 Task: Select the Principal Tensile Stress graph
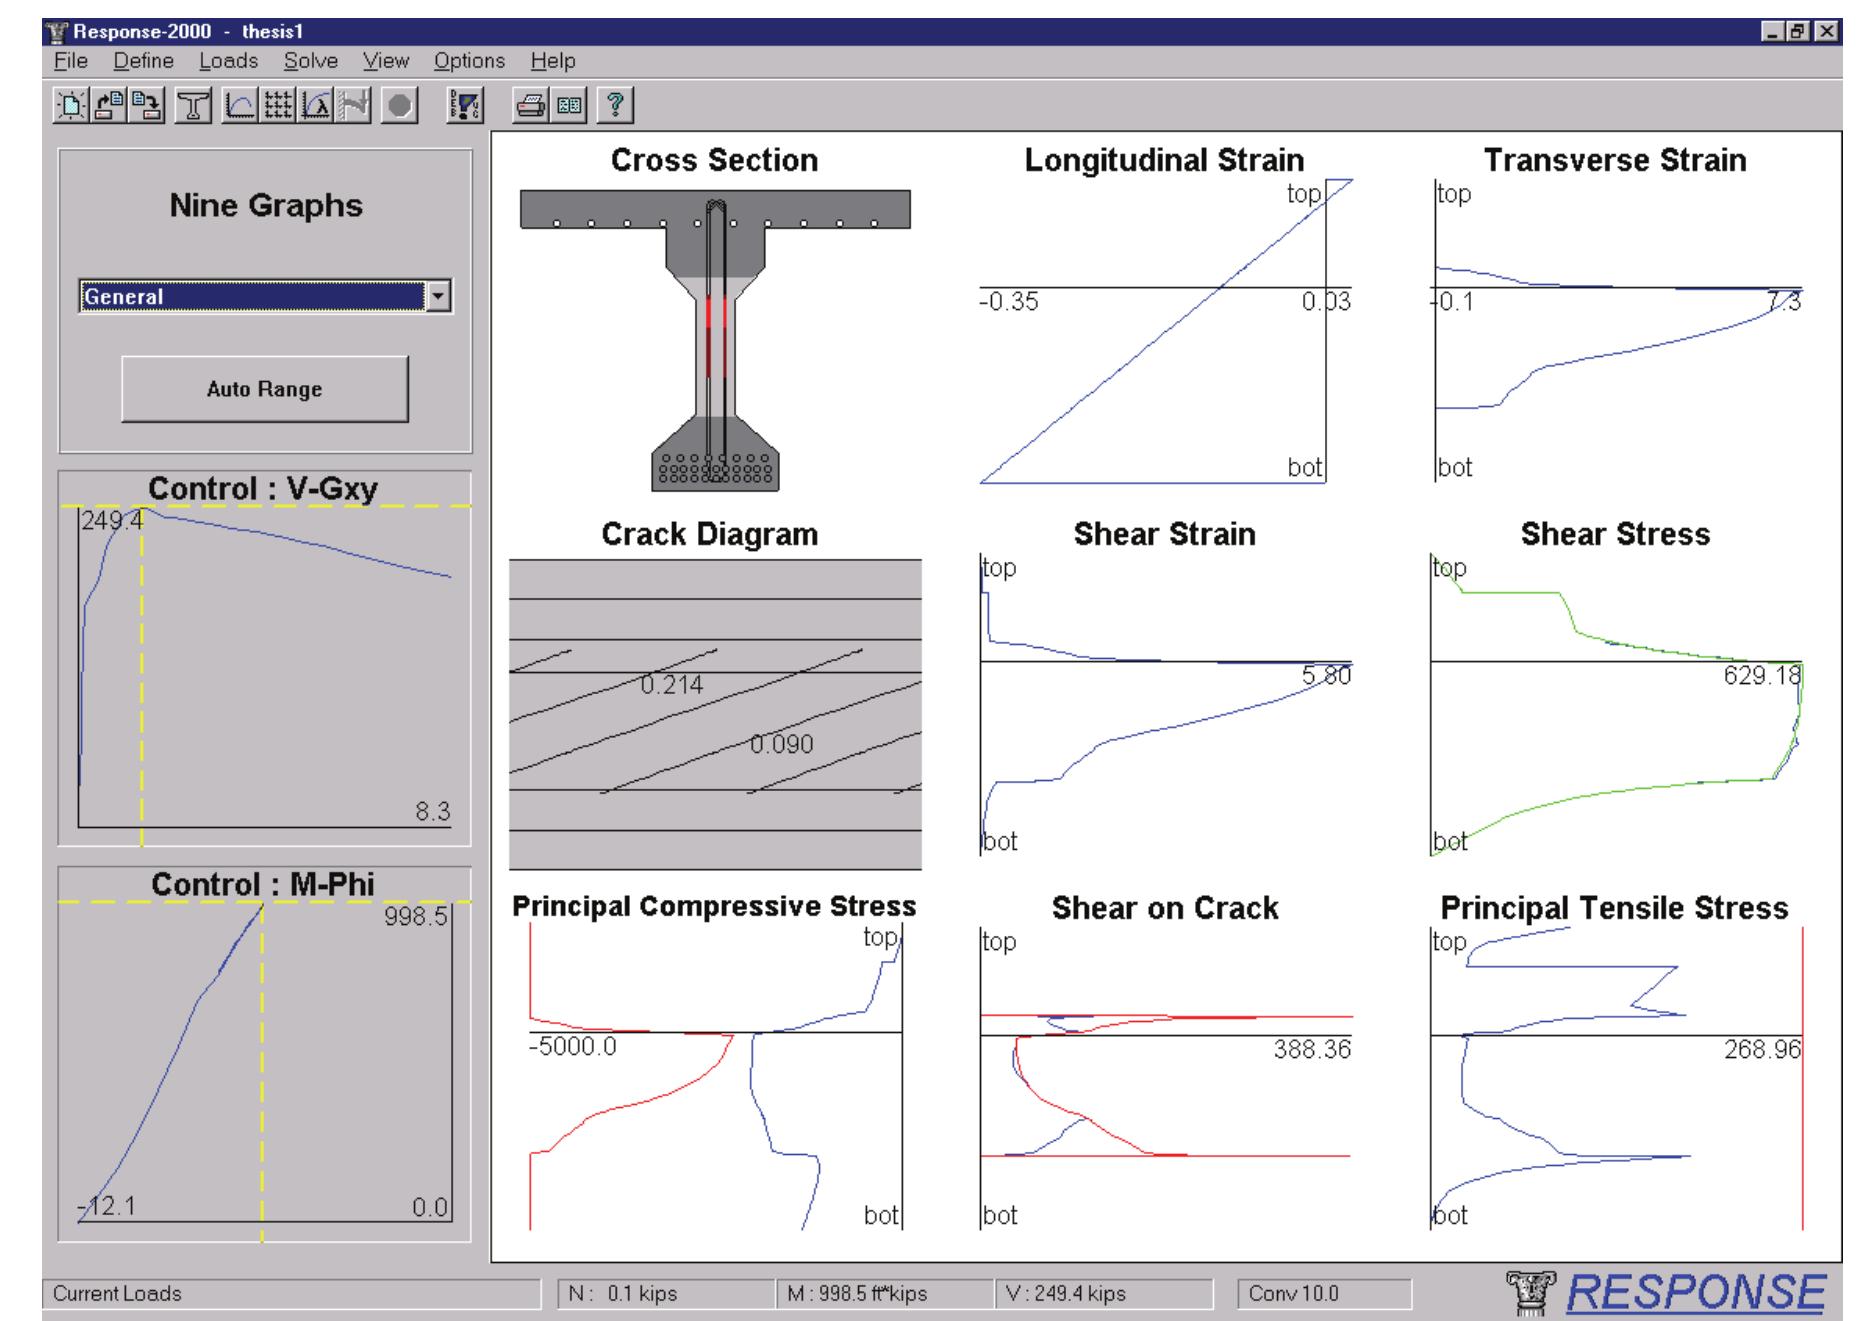click(x=1617, y=1078)
